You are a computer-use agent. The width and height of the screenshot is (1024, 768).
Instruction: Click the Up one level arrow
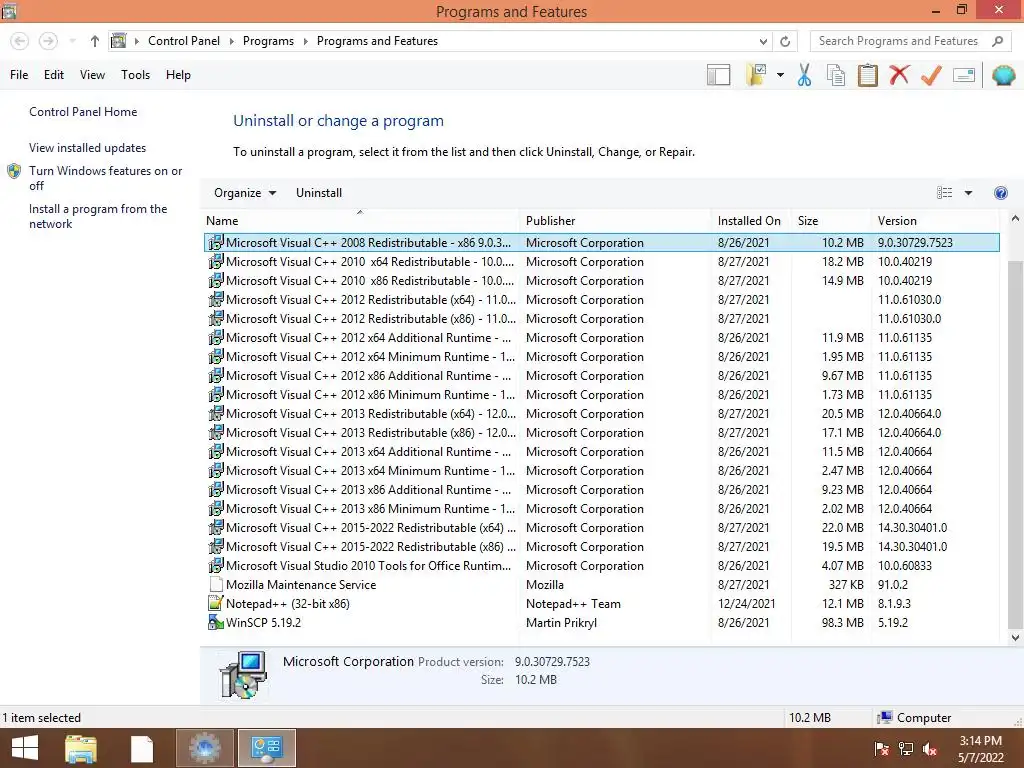click(x=95, y=41)
